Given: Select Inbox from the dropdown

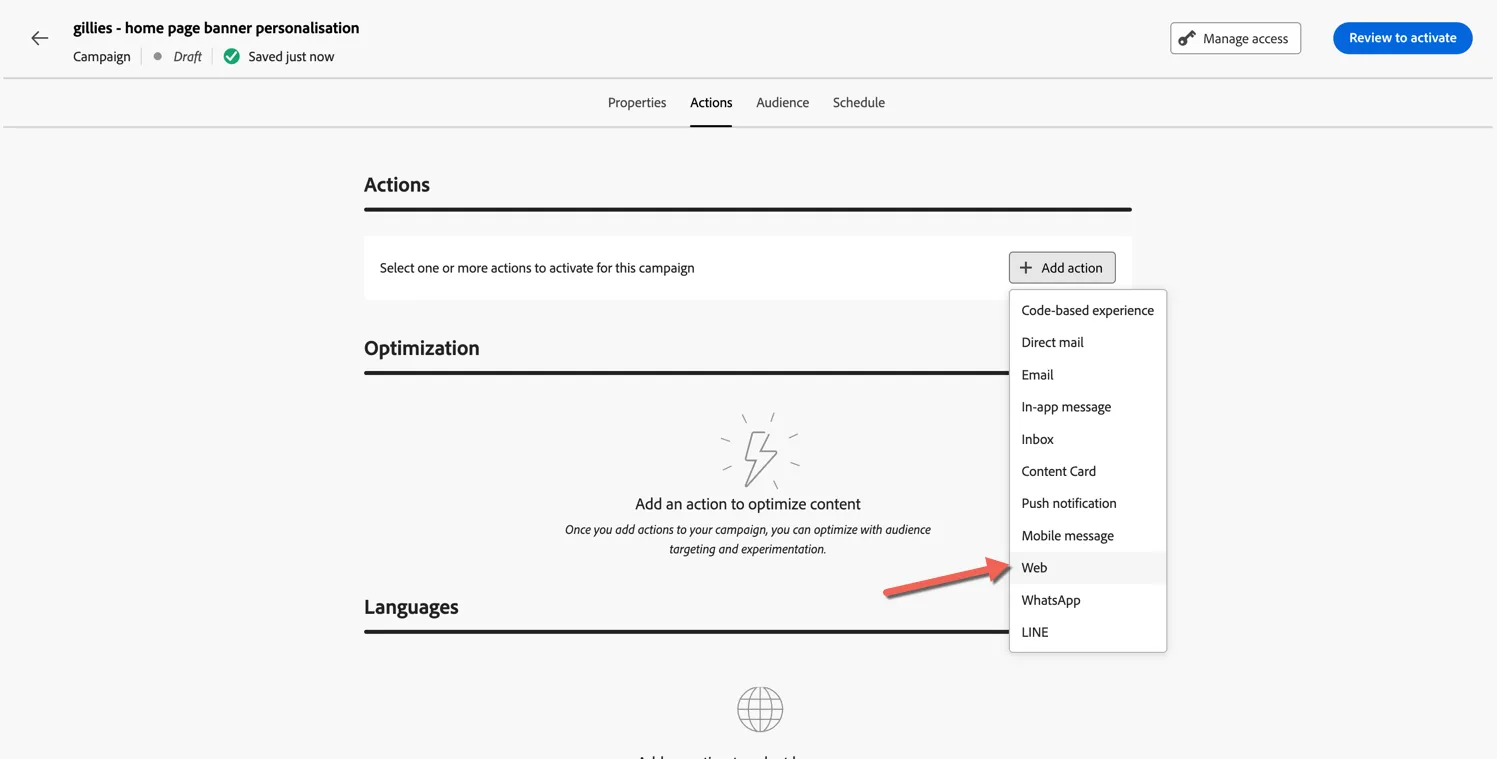Looking at the screenshot, I should (x=1088, y=439).
